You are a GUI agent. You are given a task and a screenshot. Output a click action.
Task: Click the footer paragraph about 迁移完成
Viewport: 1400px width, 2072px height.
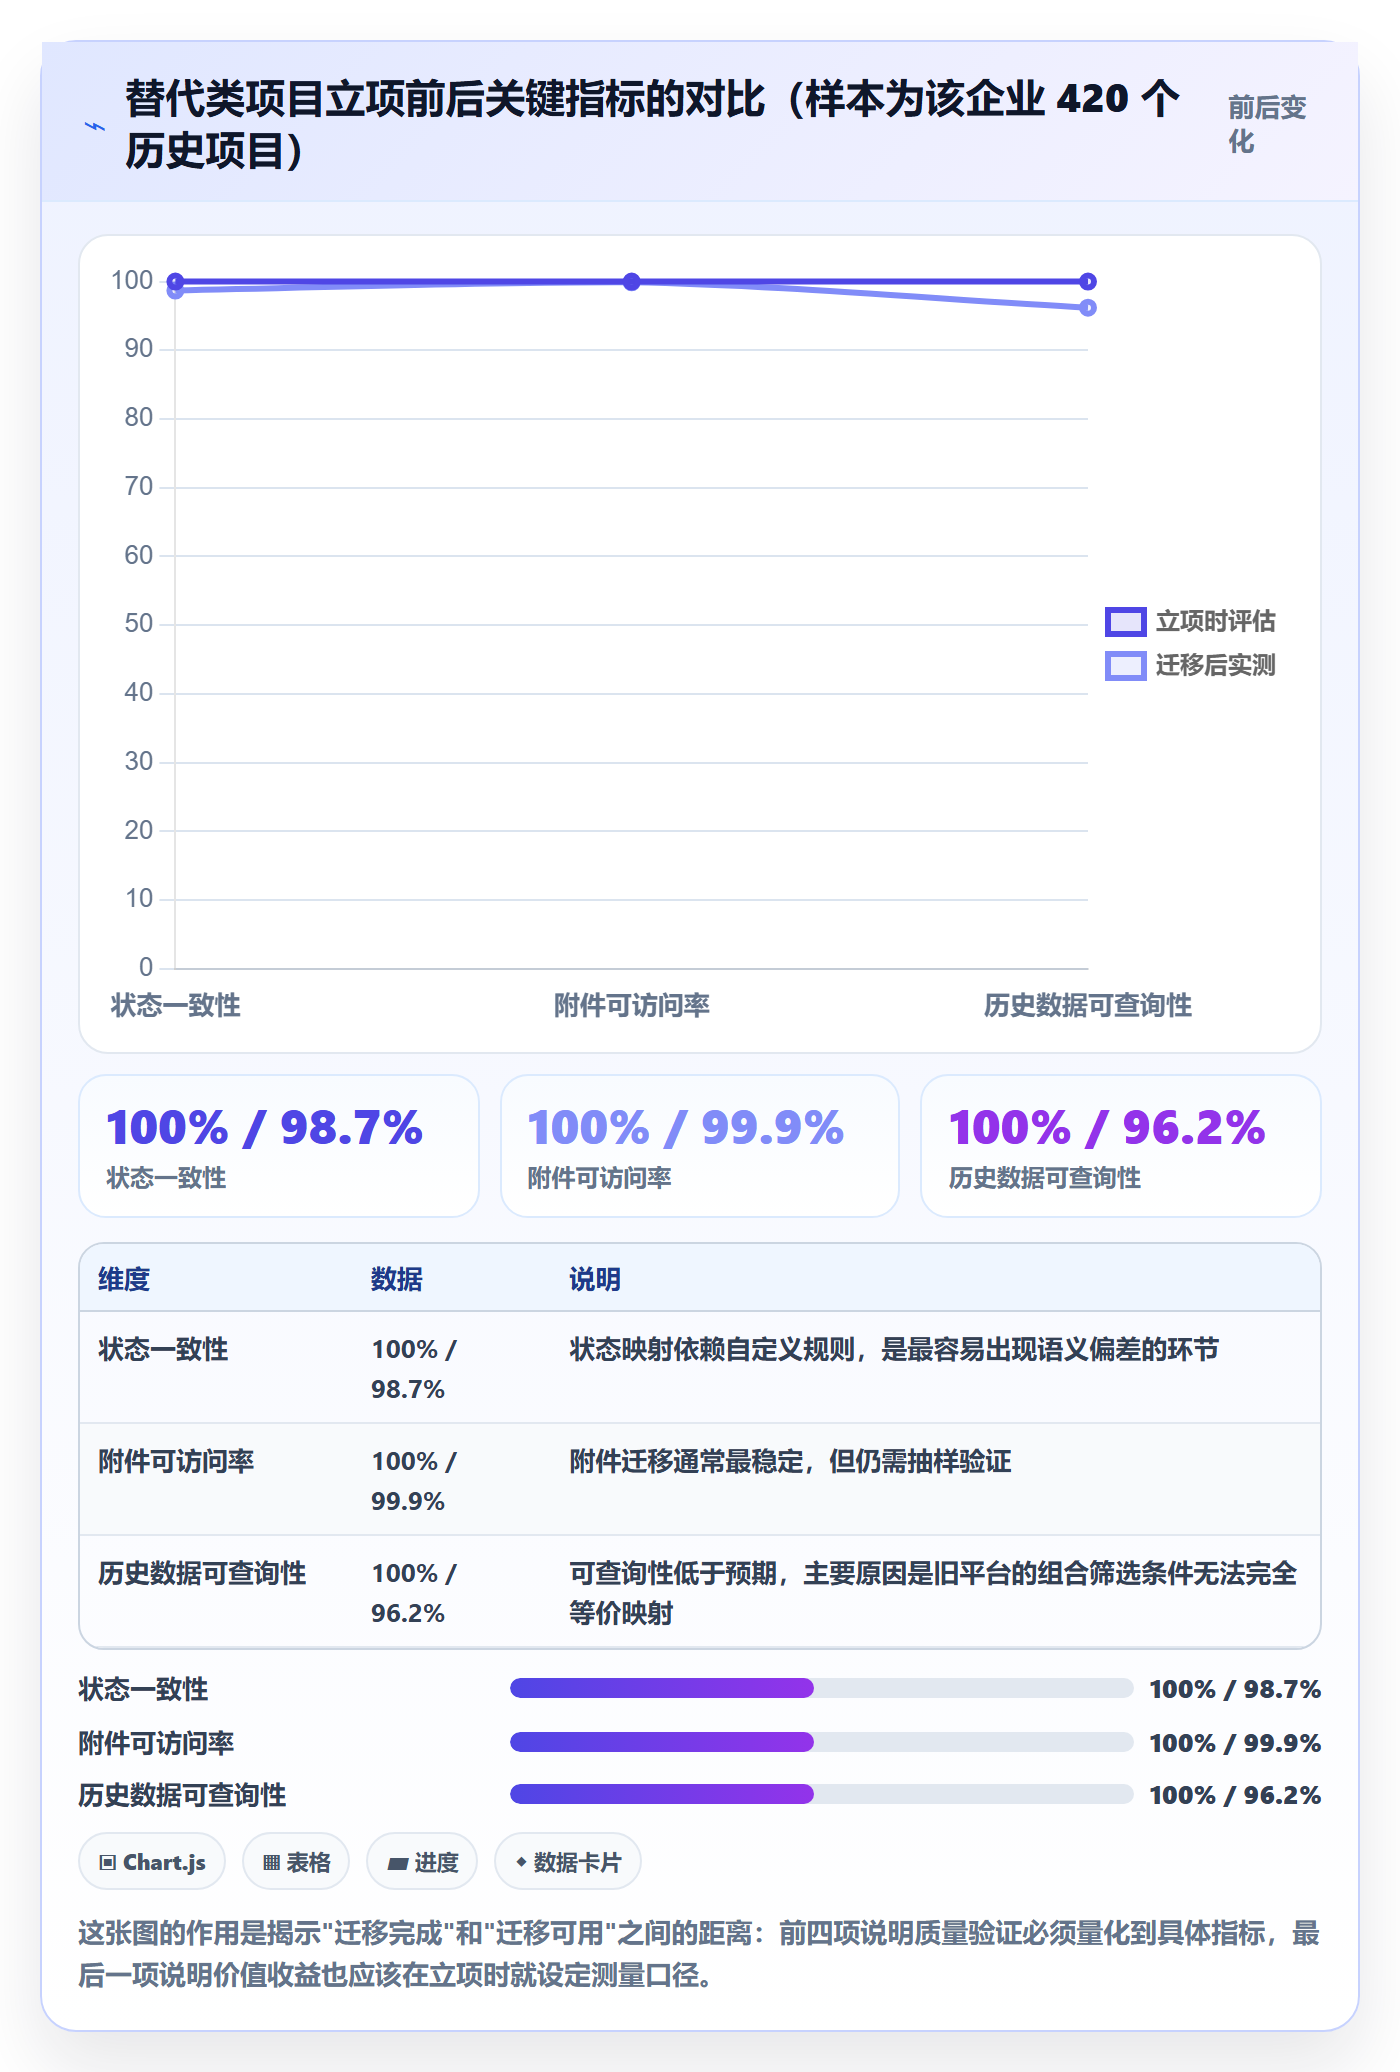click(699, 1954)
